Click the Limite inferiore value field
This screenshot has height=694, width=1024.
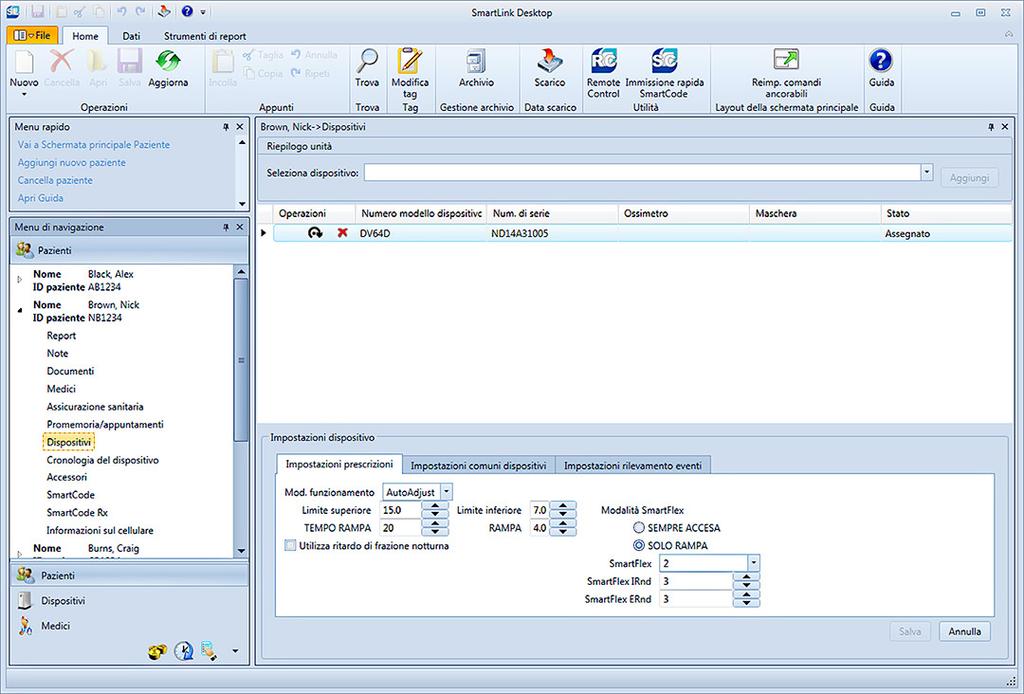[539, 510]
